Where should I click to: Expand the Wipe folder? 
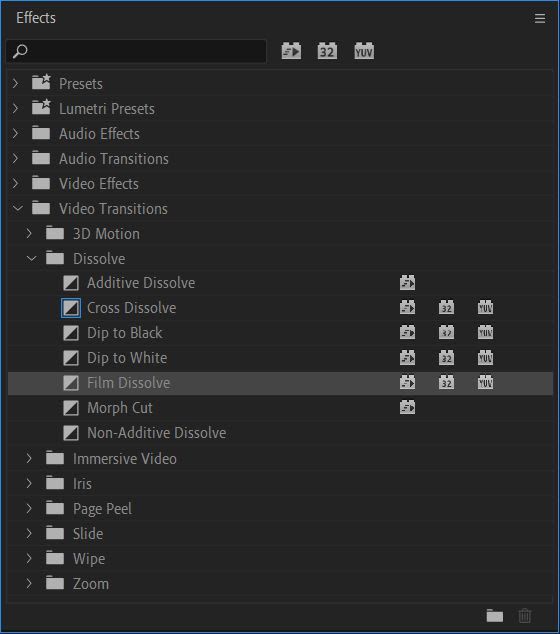tap(29, 558)
